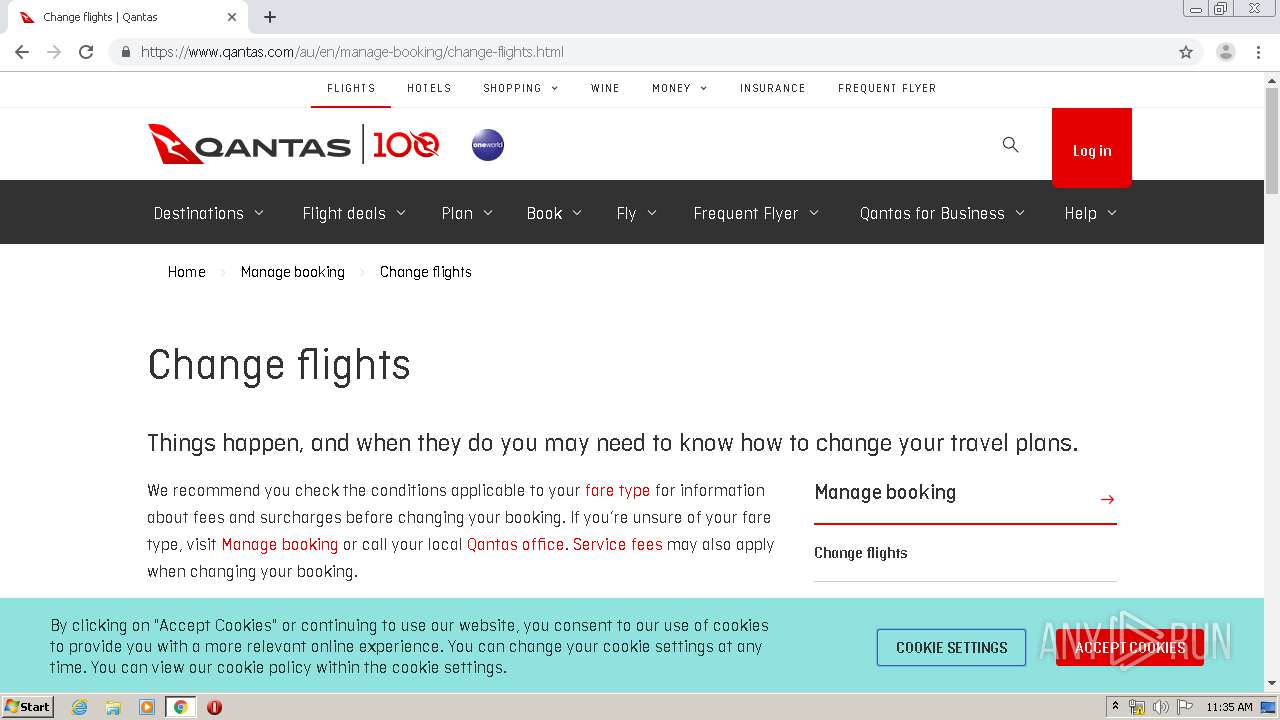Launch Internet Explorer from the taskbar
1280x720 pixels.
click(79, 707)
